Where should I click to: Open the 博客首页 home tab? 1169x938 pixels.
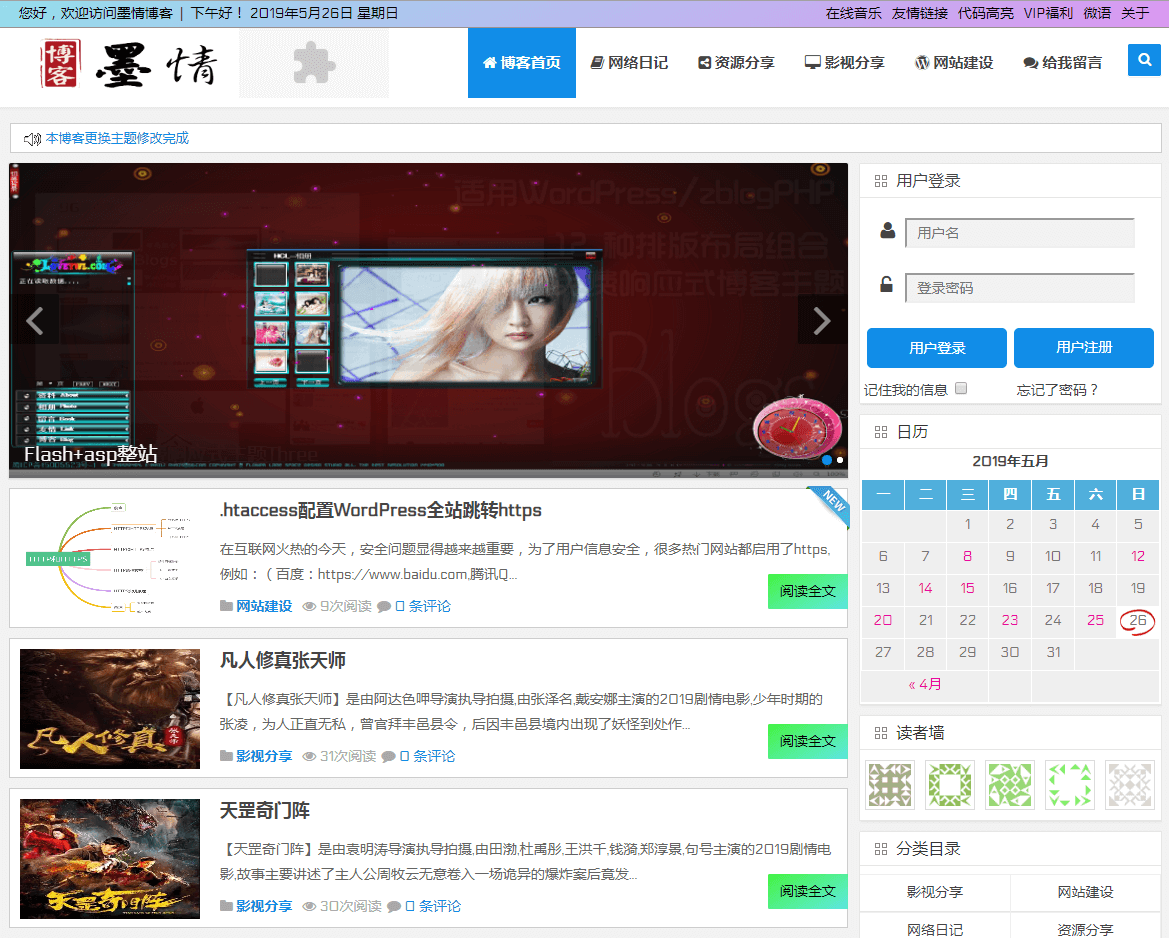coord(521,63)
